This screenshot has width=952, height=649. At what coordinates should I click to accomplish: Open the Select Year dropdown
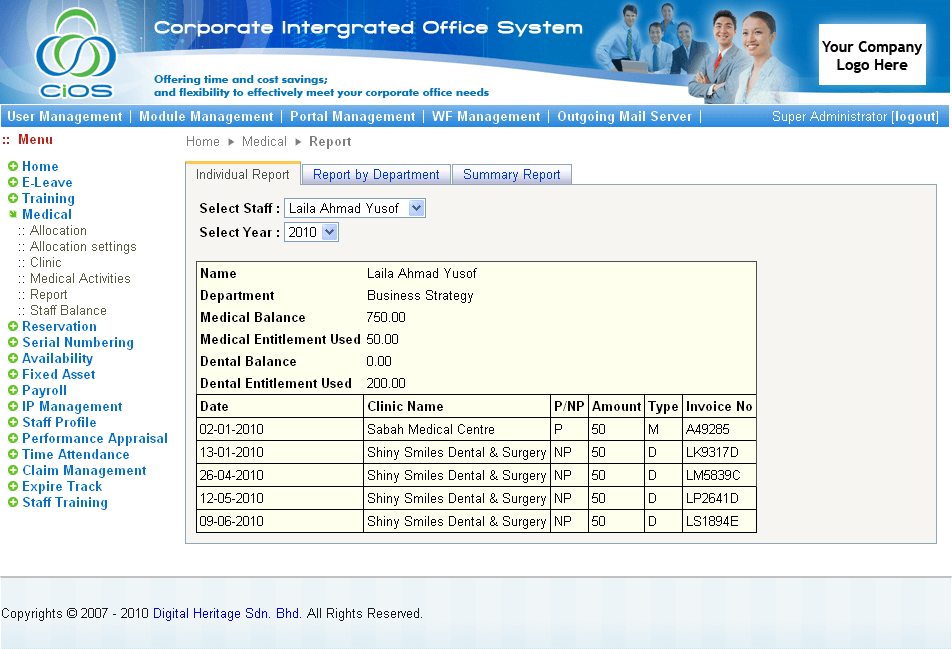pos(311,232)
